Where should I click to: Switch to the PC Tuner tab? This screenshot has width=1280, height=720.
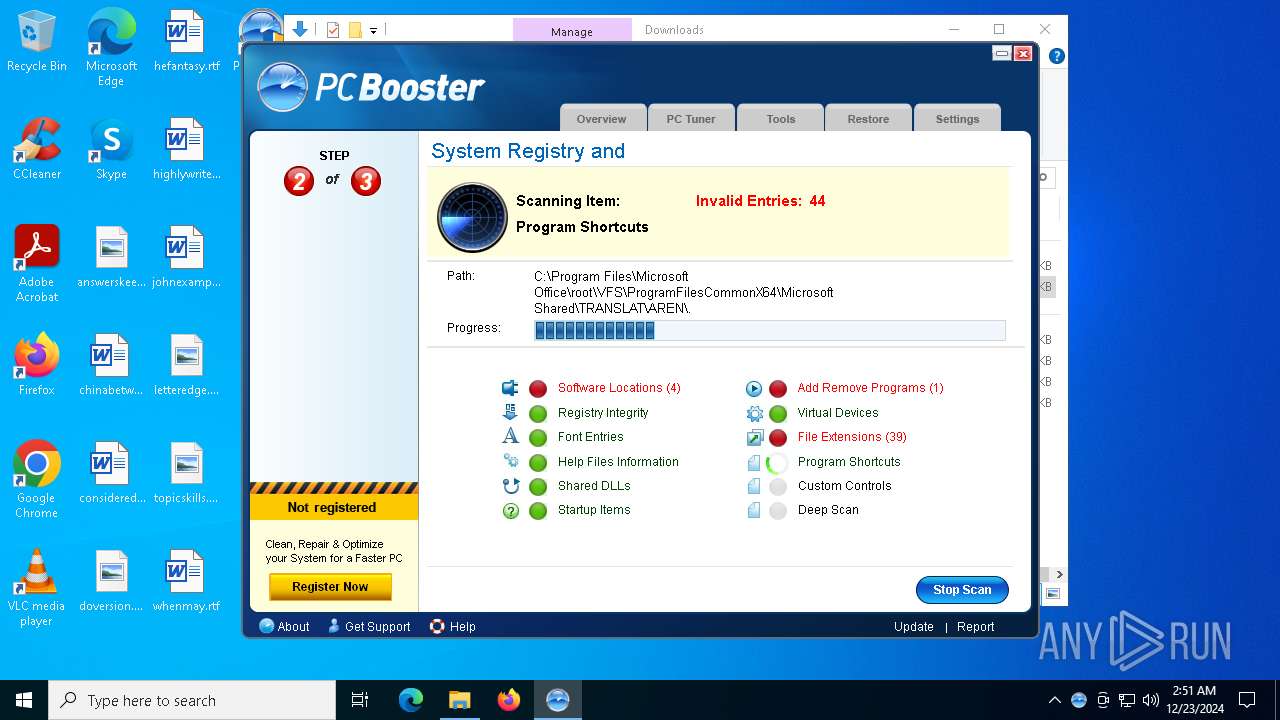pos(691,118)
